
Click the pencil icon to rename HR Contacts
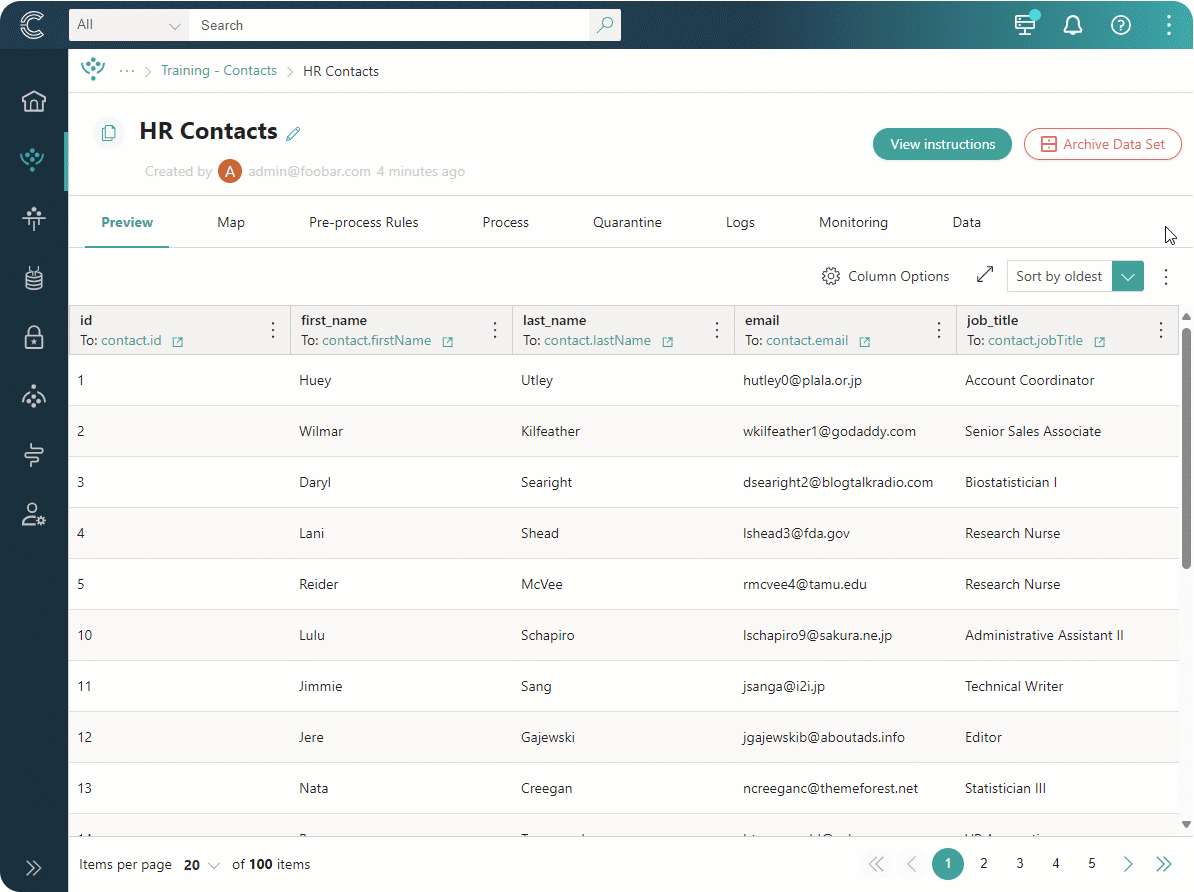click(293, 134)
